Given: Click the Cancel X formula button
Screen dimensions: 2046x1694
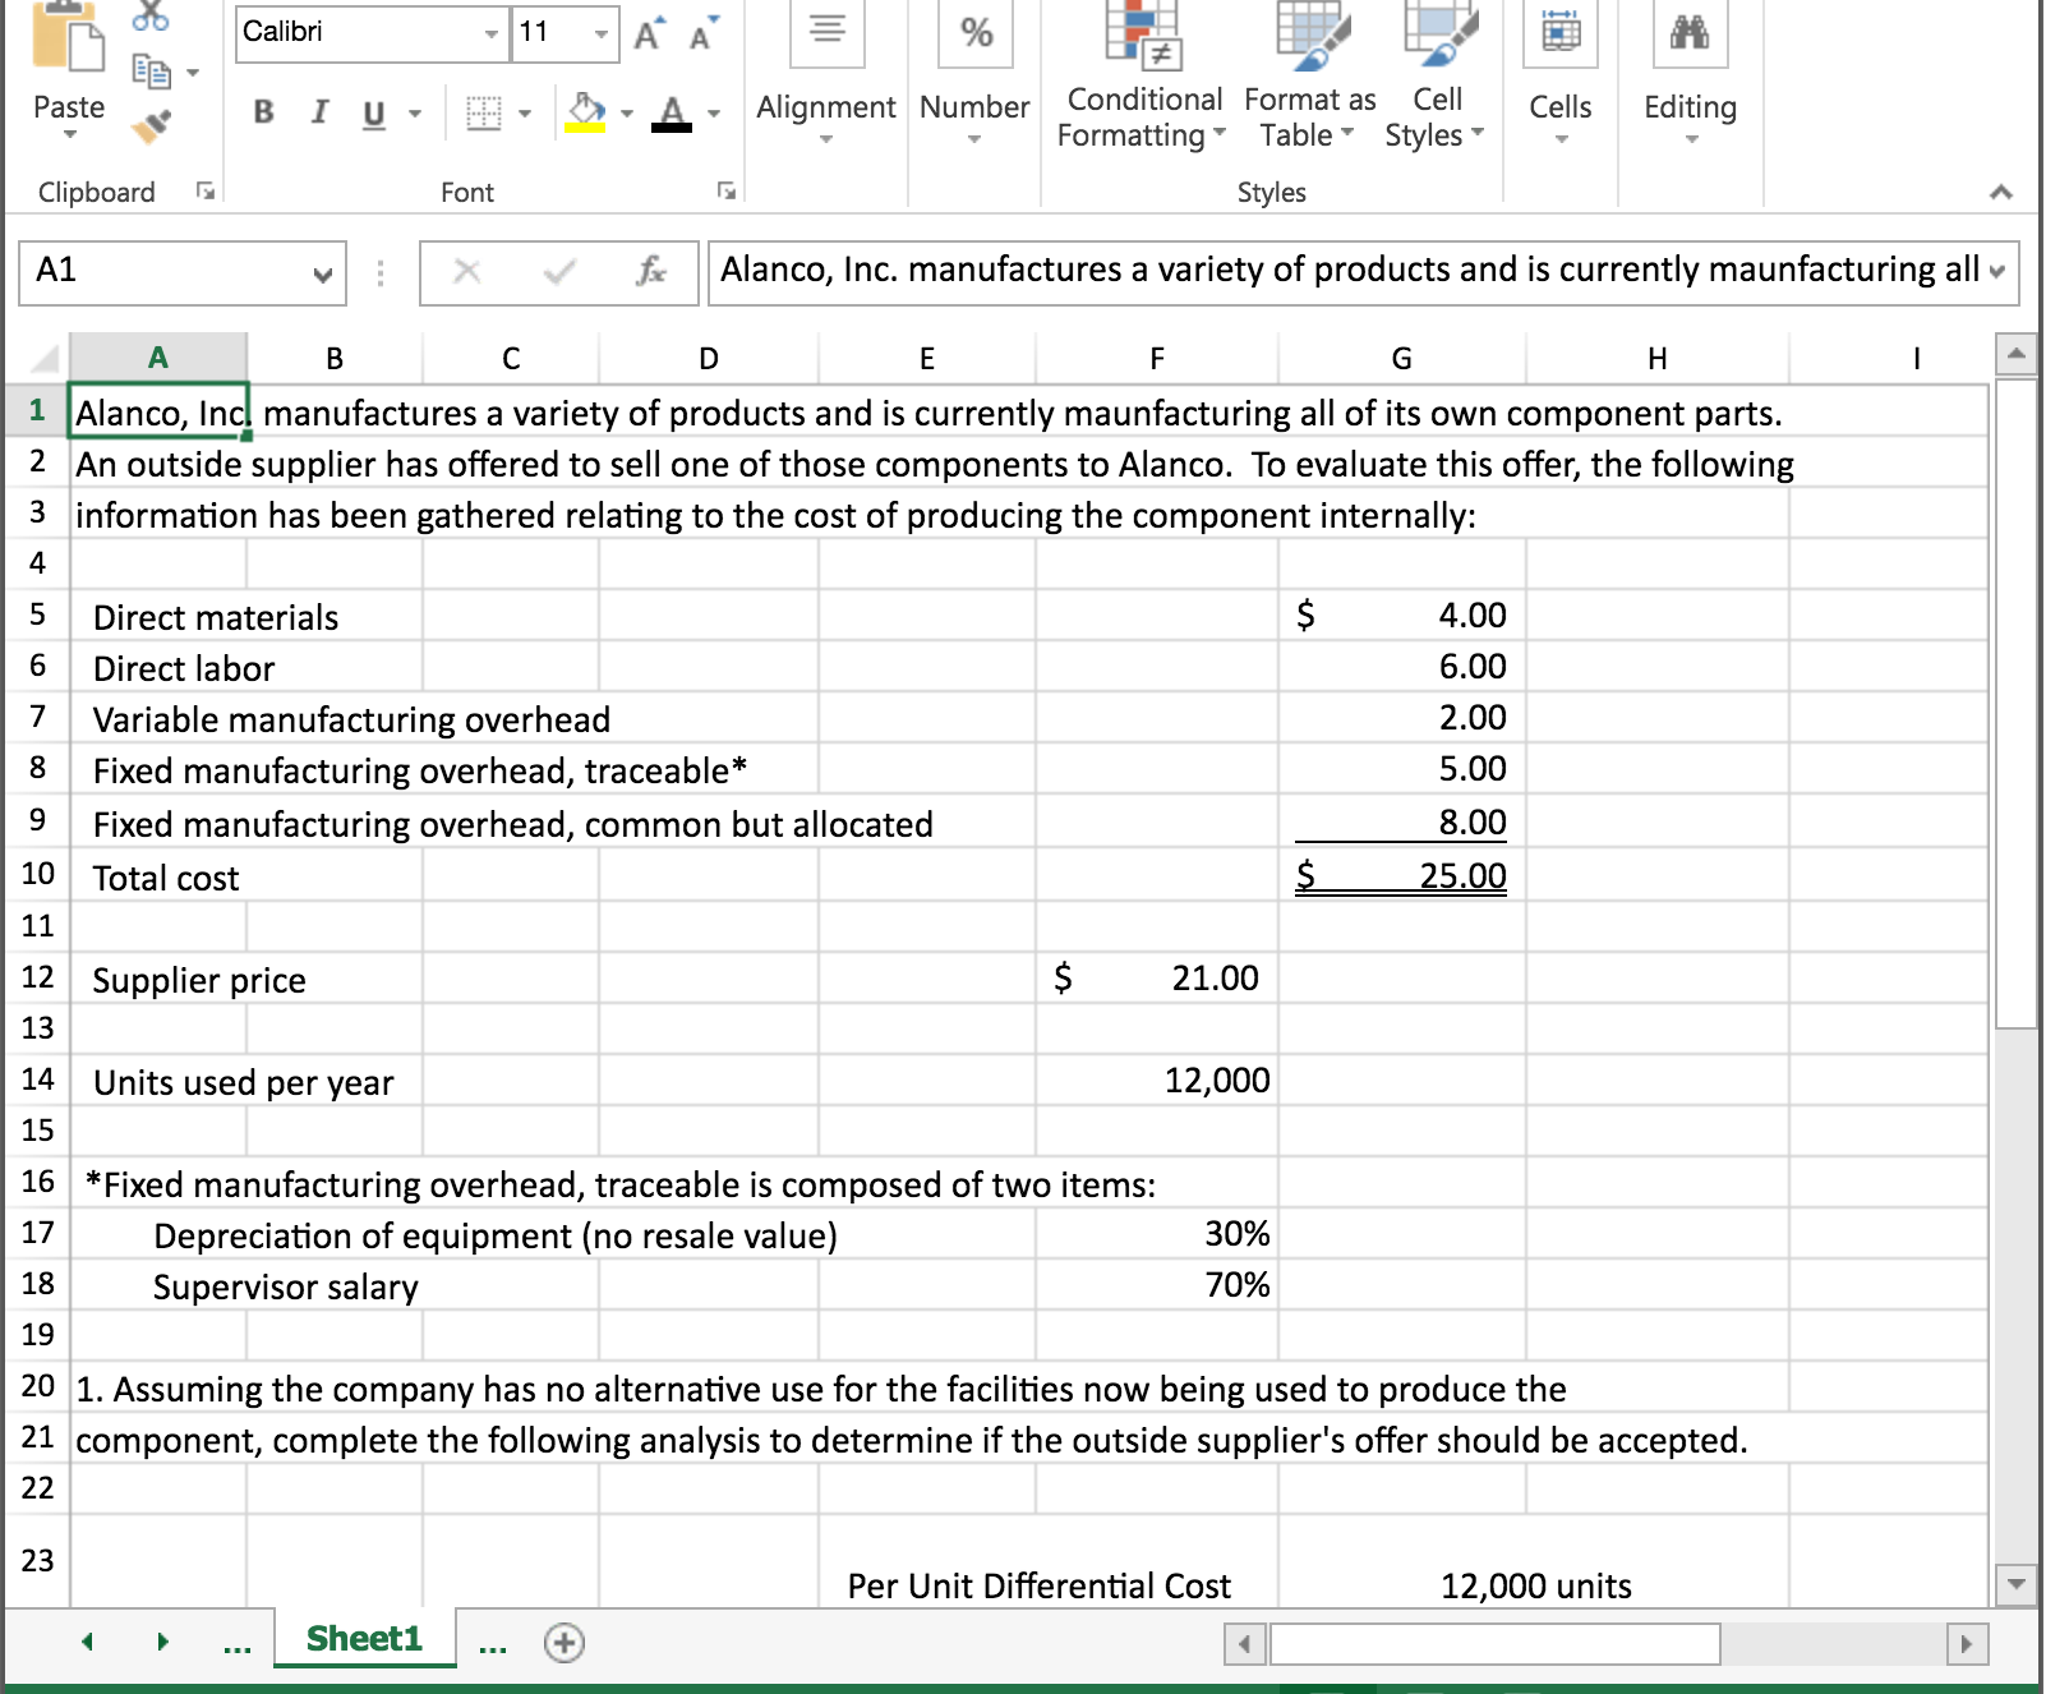Looking at the screenshot, I should 467,271.
